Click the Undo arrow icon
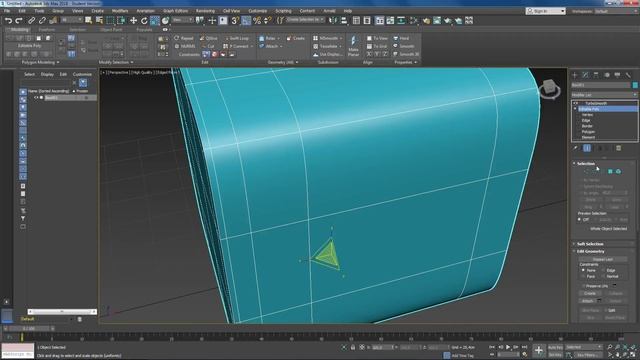The image size is (640, 360). [9, 20]
